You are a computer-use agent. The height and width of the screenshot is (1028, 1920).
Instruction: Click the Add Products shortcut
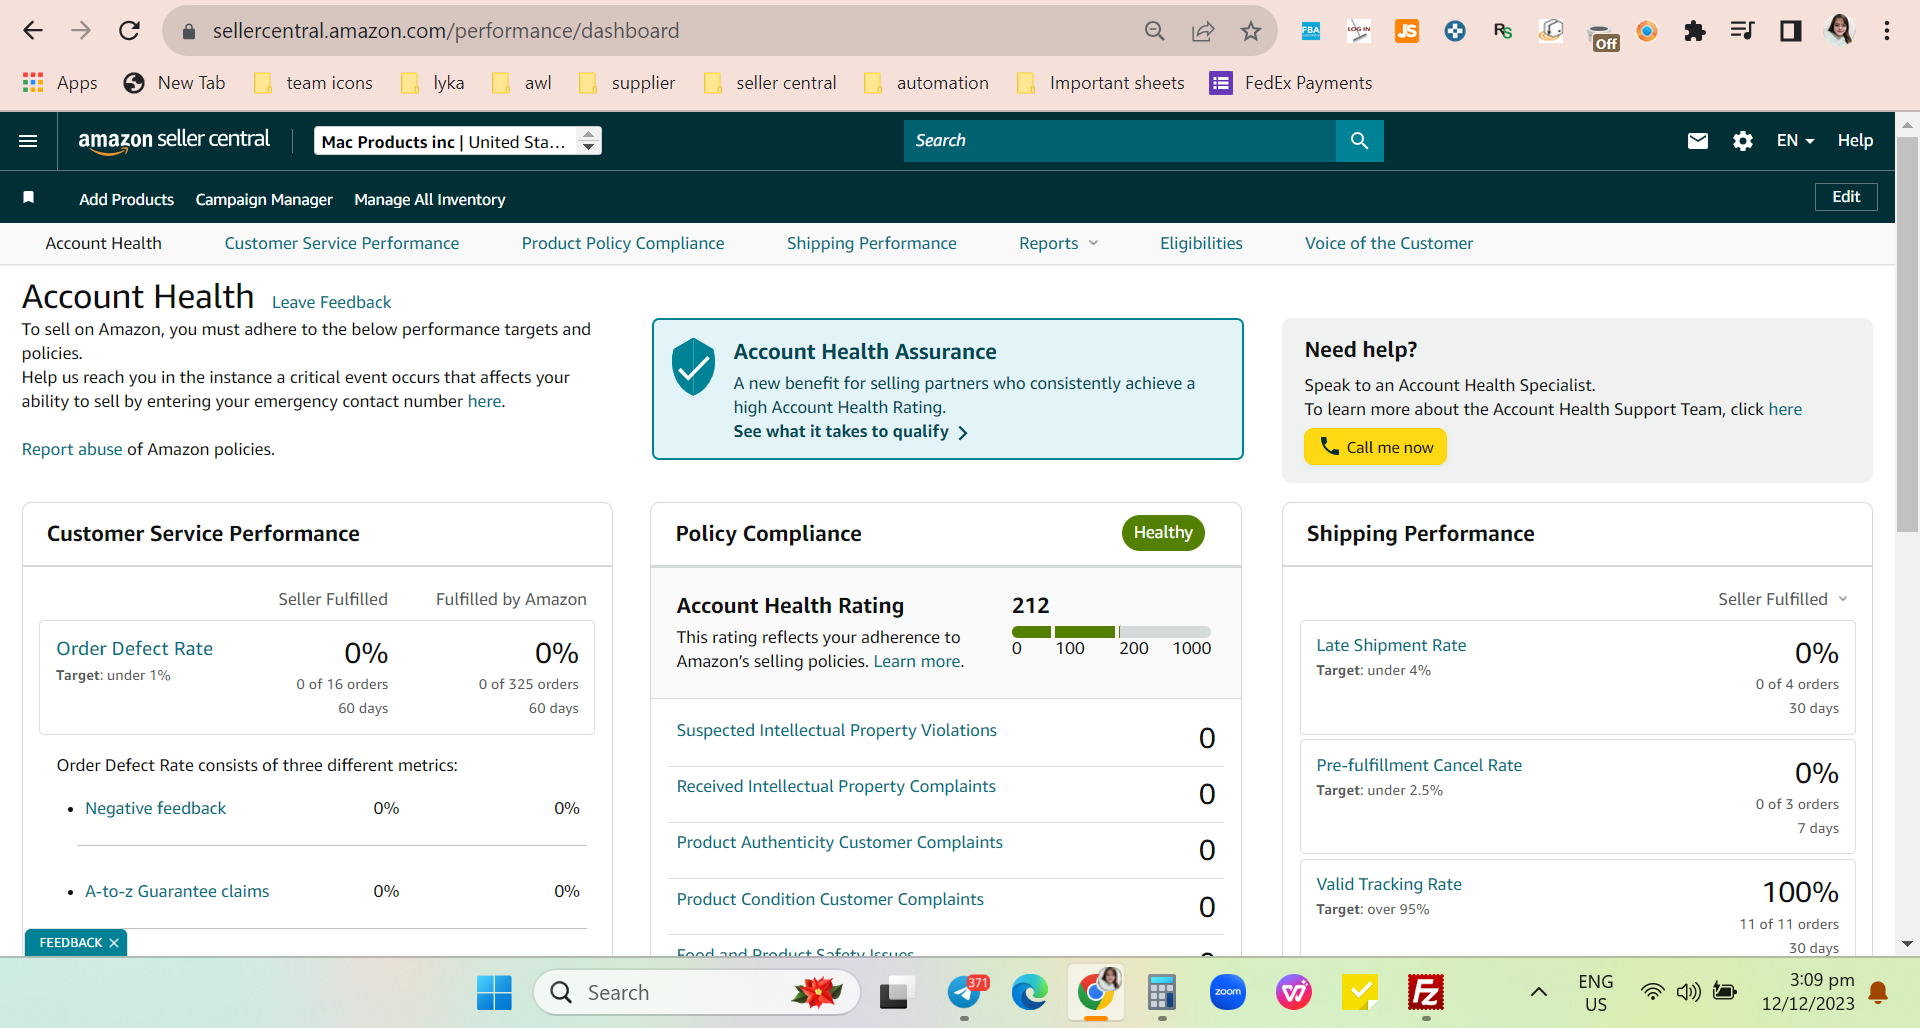tap(127, 199)
